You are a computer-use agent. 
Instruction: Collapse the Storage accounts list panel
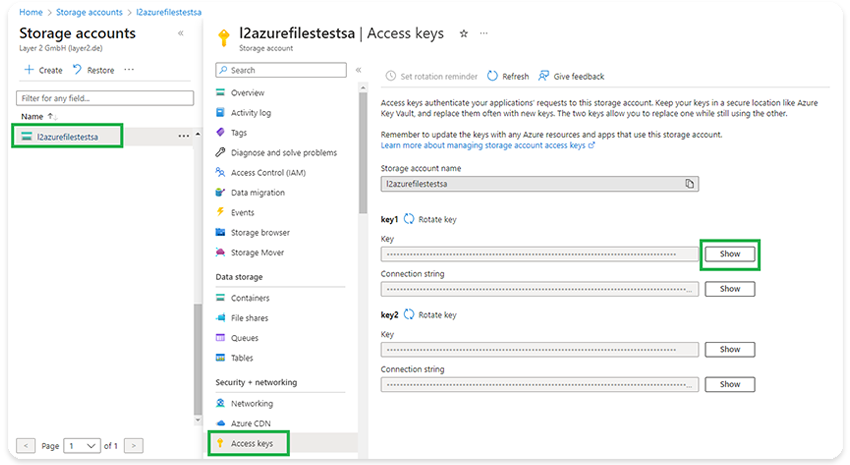181,33
